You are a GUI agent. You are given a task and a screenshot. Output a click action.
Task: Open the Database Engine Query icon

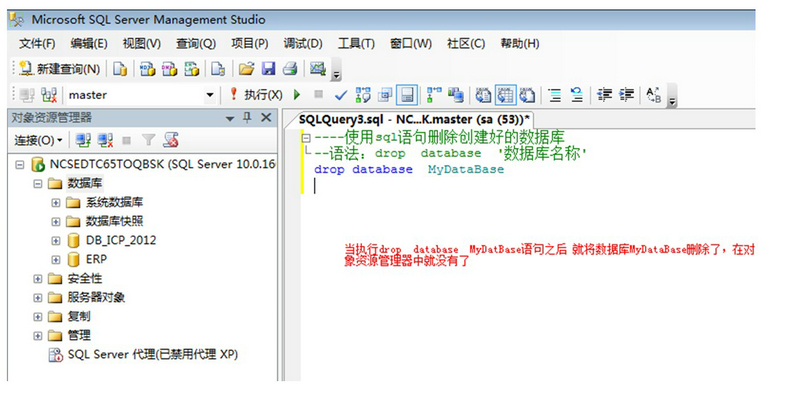click(120, 69)
